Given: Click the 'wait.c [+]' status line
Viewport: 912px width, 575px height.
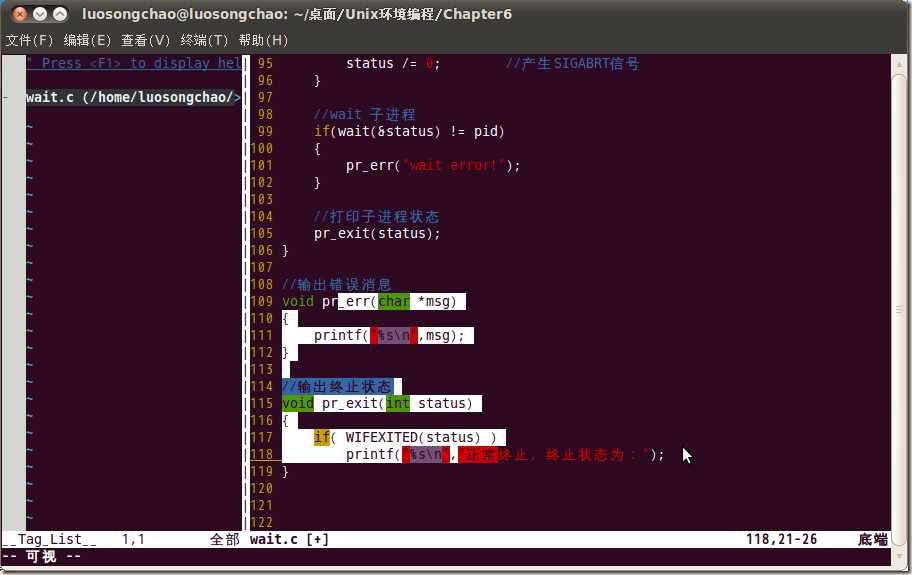Looking at the screenshot, I should click(289, 540).
